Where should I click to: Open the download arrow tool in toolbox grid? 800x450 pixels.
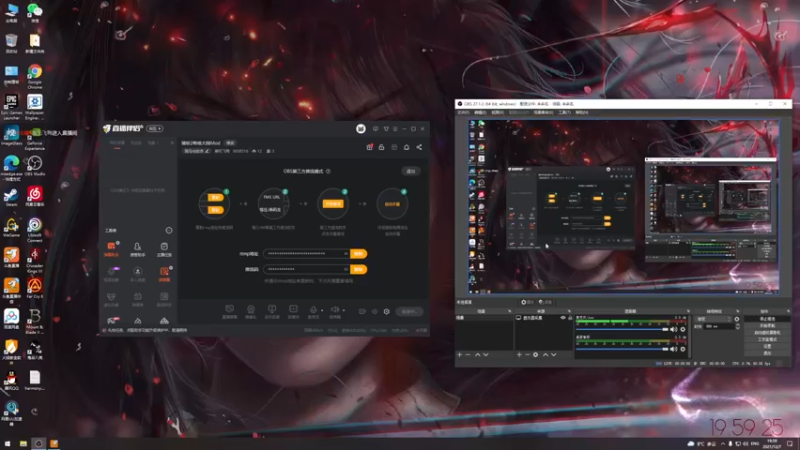click(137, 271)
